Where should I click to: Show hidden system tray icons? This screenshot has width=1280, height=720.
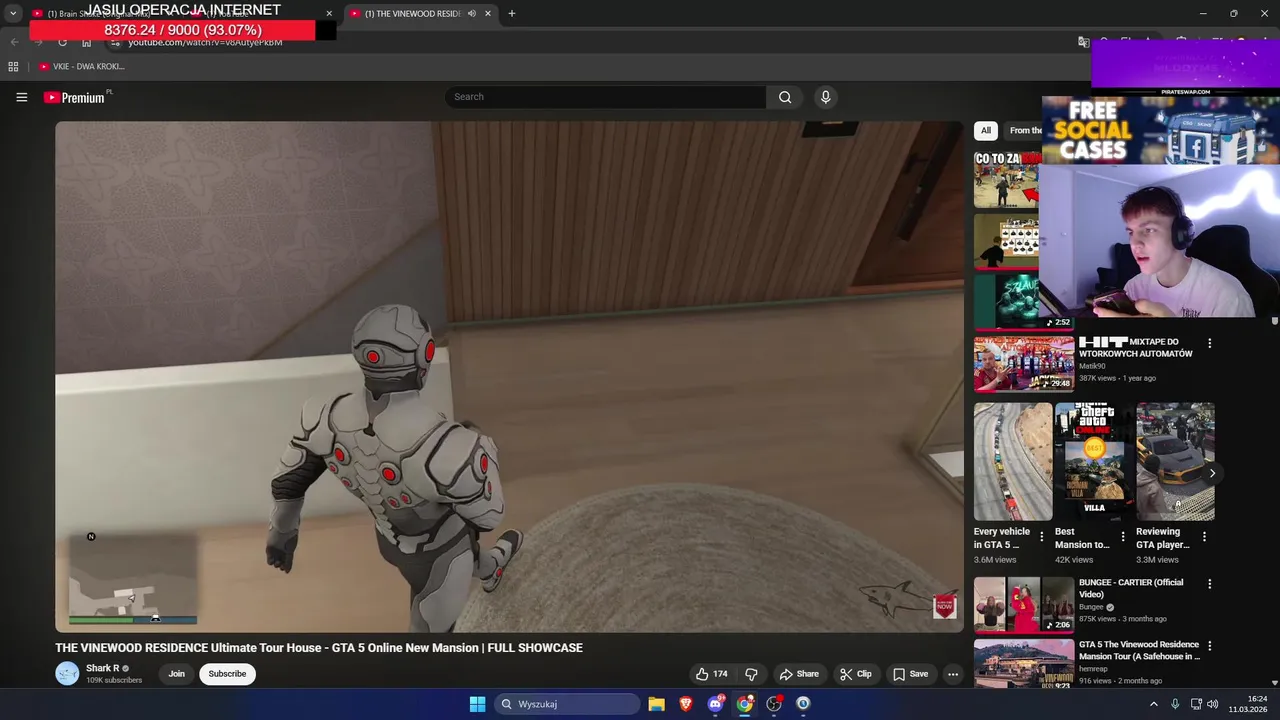(x=1153, y=704)
